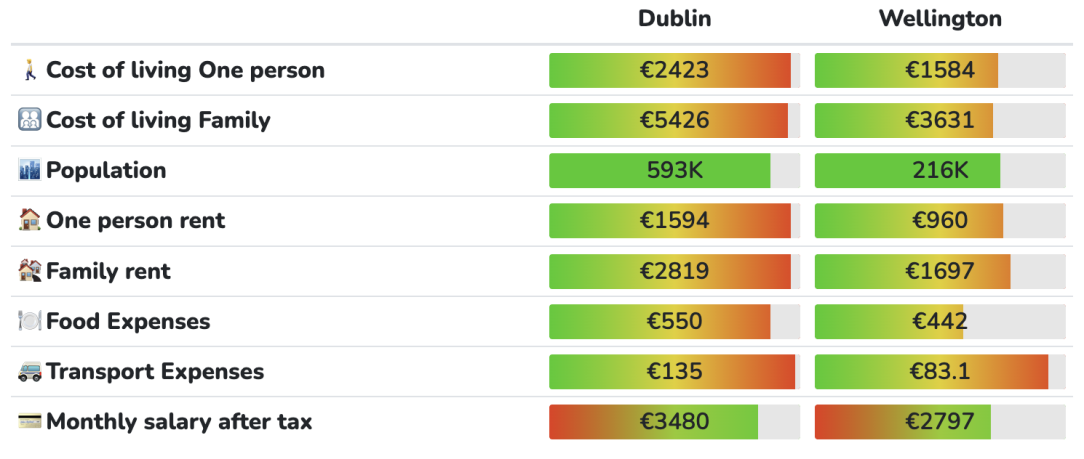The width and height of the screenshot is (1084, 459).
Task: Click the plate icon for Food Expenses
Action: point(29,322)
